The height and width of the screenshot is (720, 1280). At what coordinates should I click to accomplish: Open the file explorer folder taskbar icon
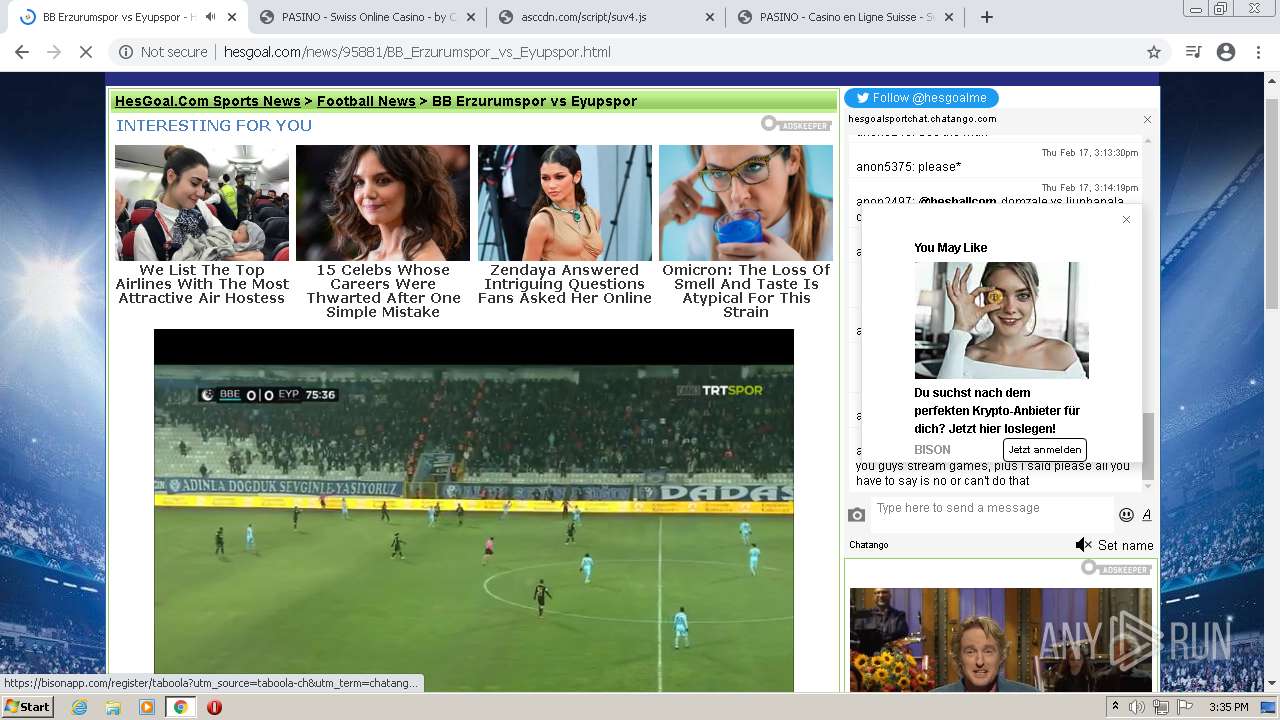coord(113,707)
